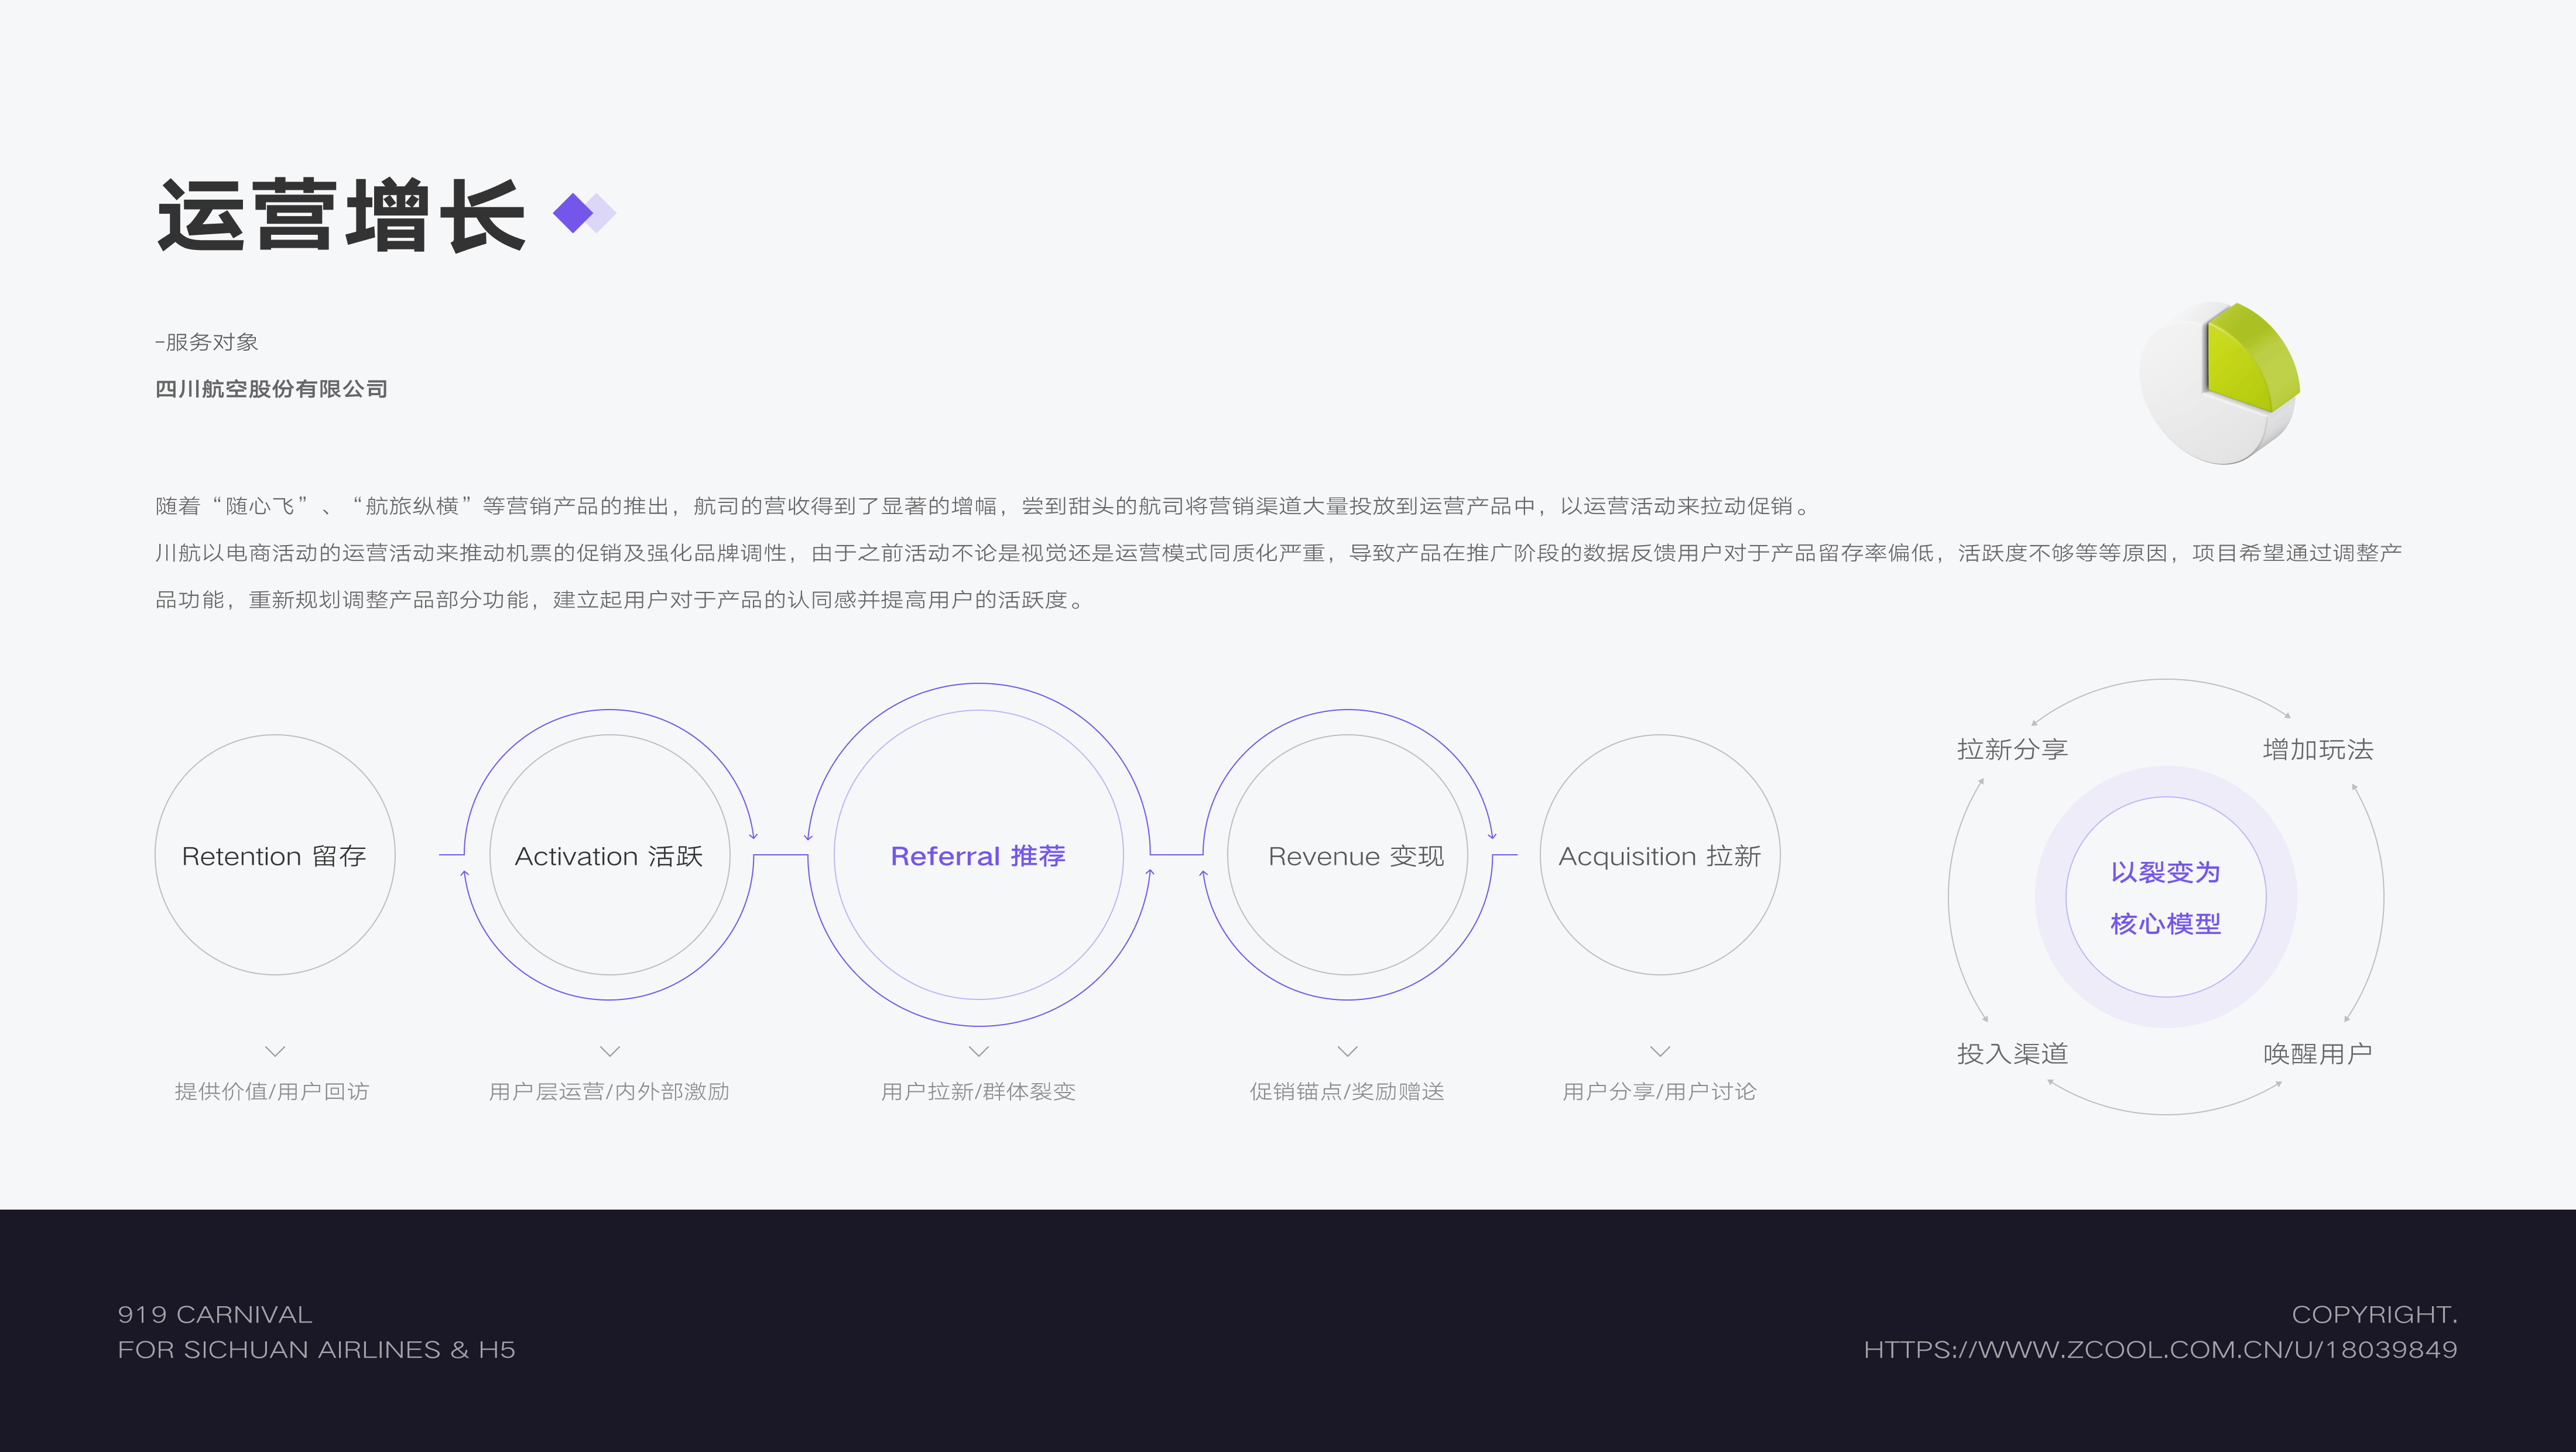
Task: Click the chevron below Revenue 变现
Action: point(1348,1051)
